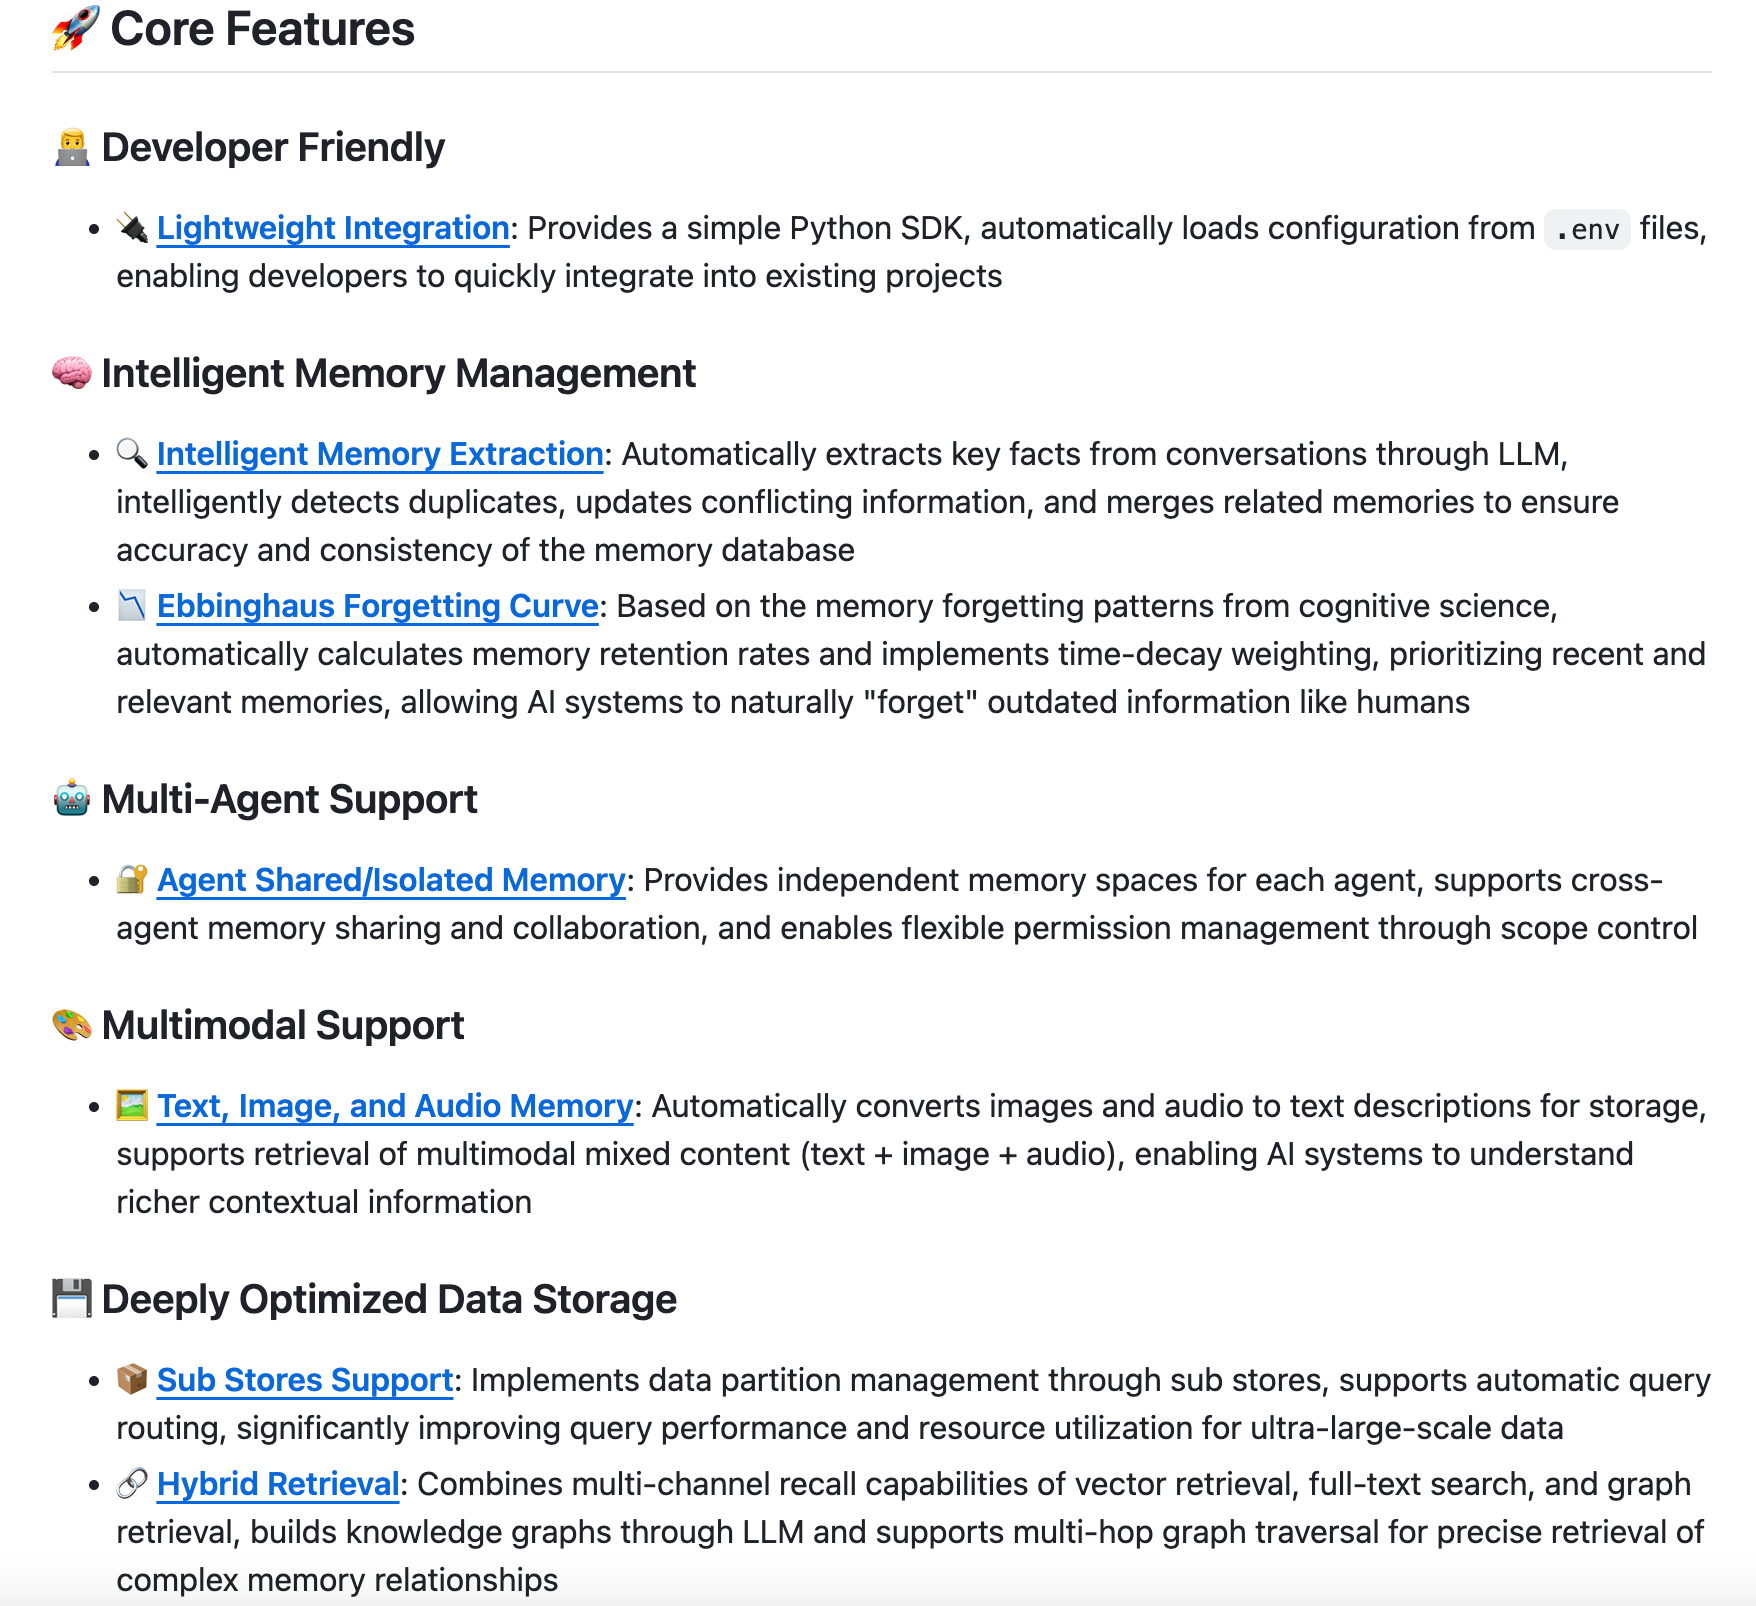
Task: Click the brain emoji by Intelligent Memory Management
Action: point(72,374)
